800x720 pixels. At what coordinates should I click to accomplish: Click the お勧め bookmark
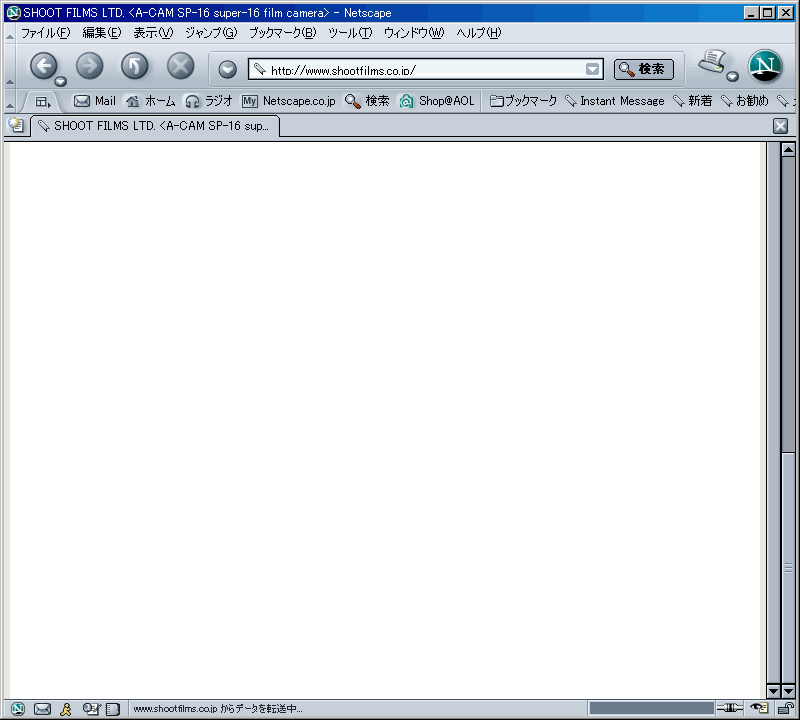pyautogui.click(x=744, y=101)
